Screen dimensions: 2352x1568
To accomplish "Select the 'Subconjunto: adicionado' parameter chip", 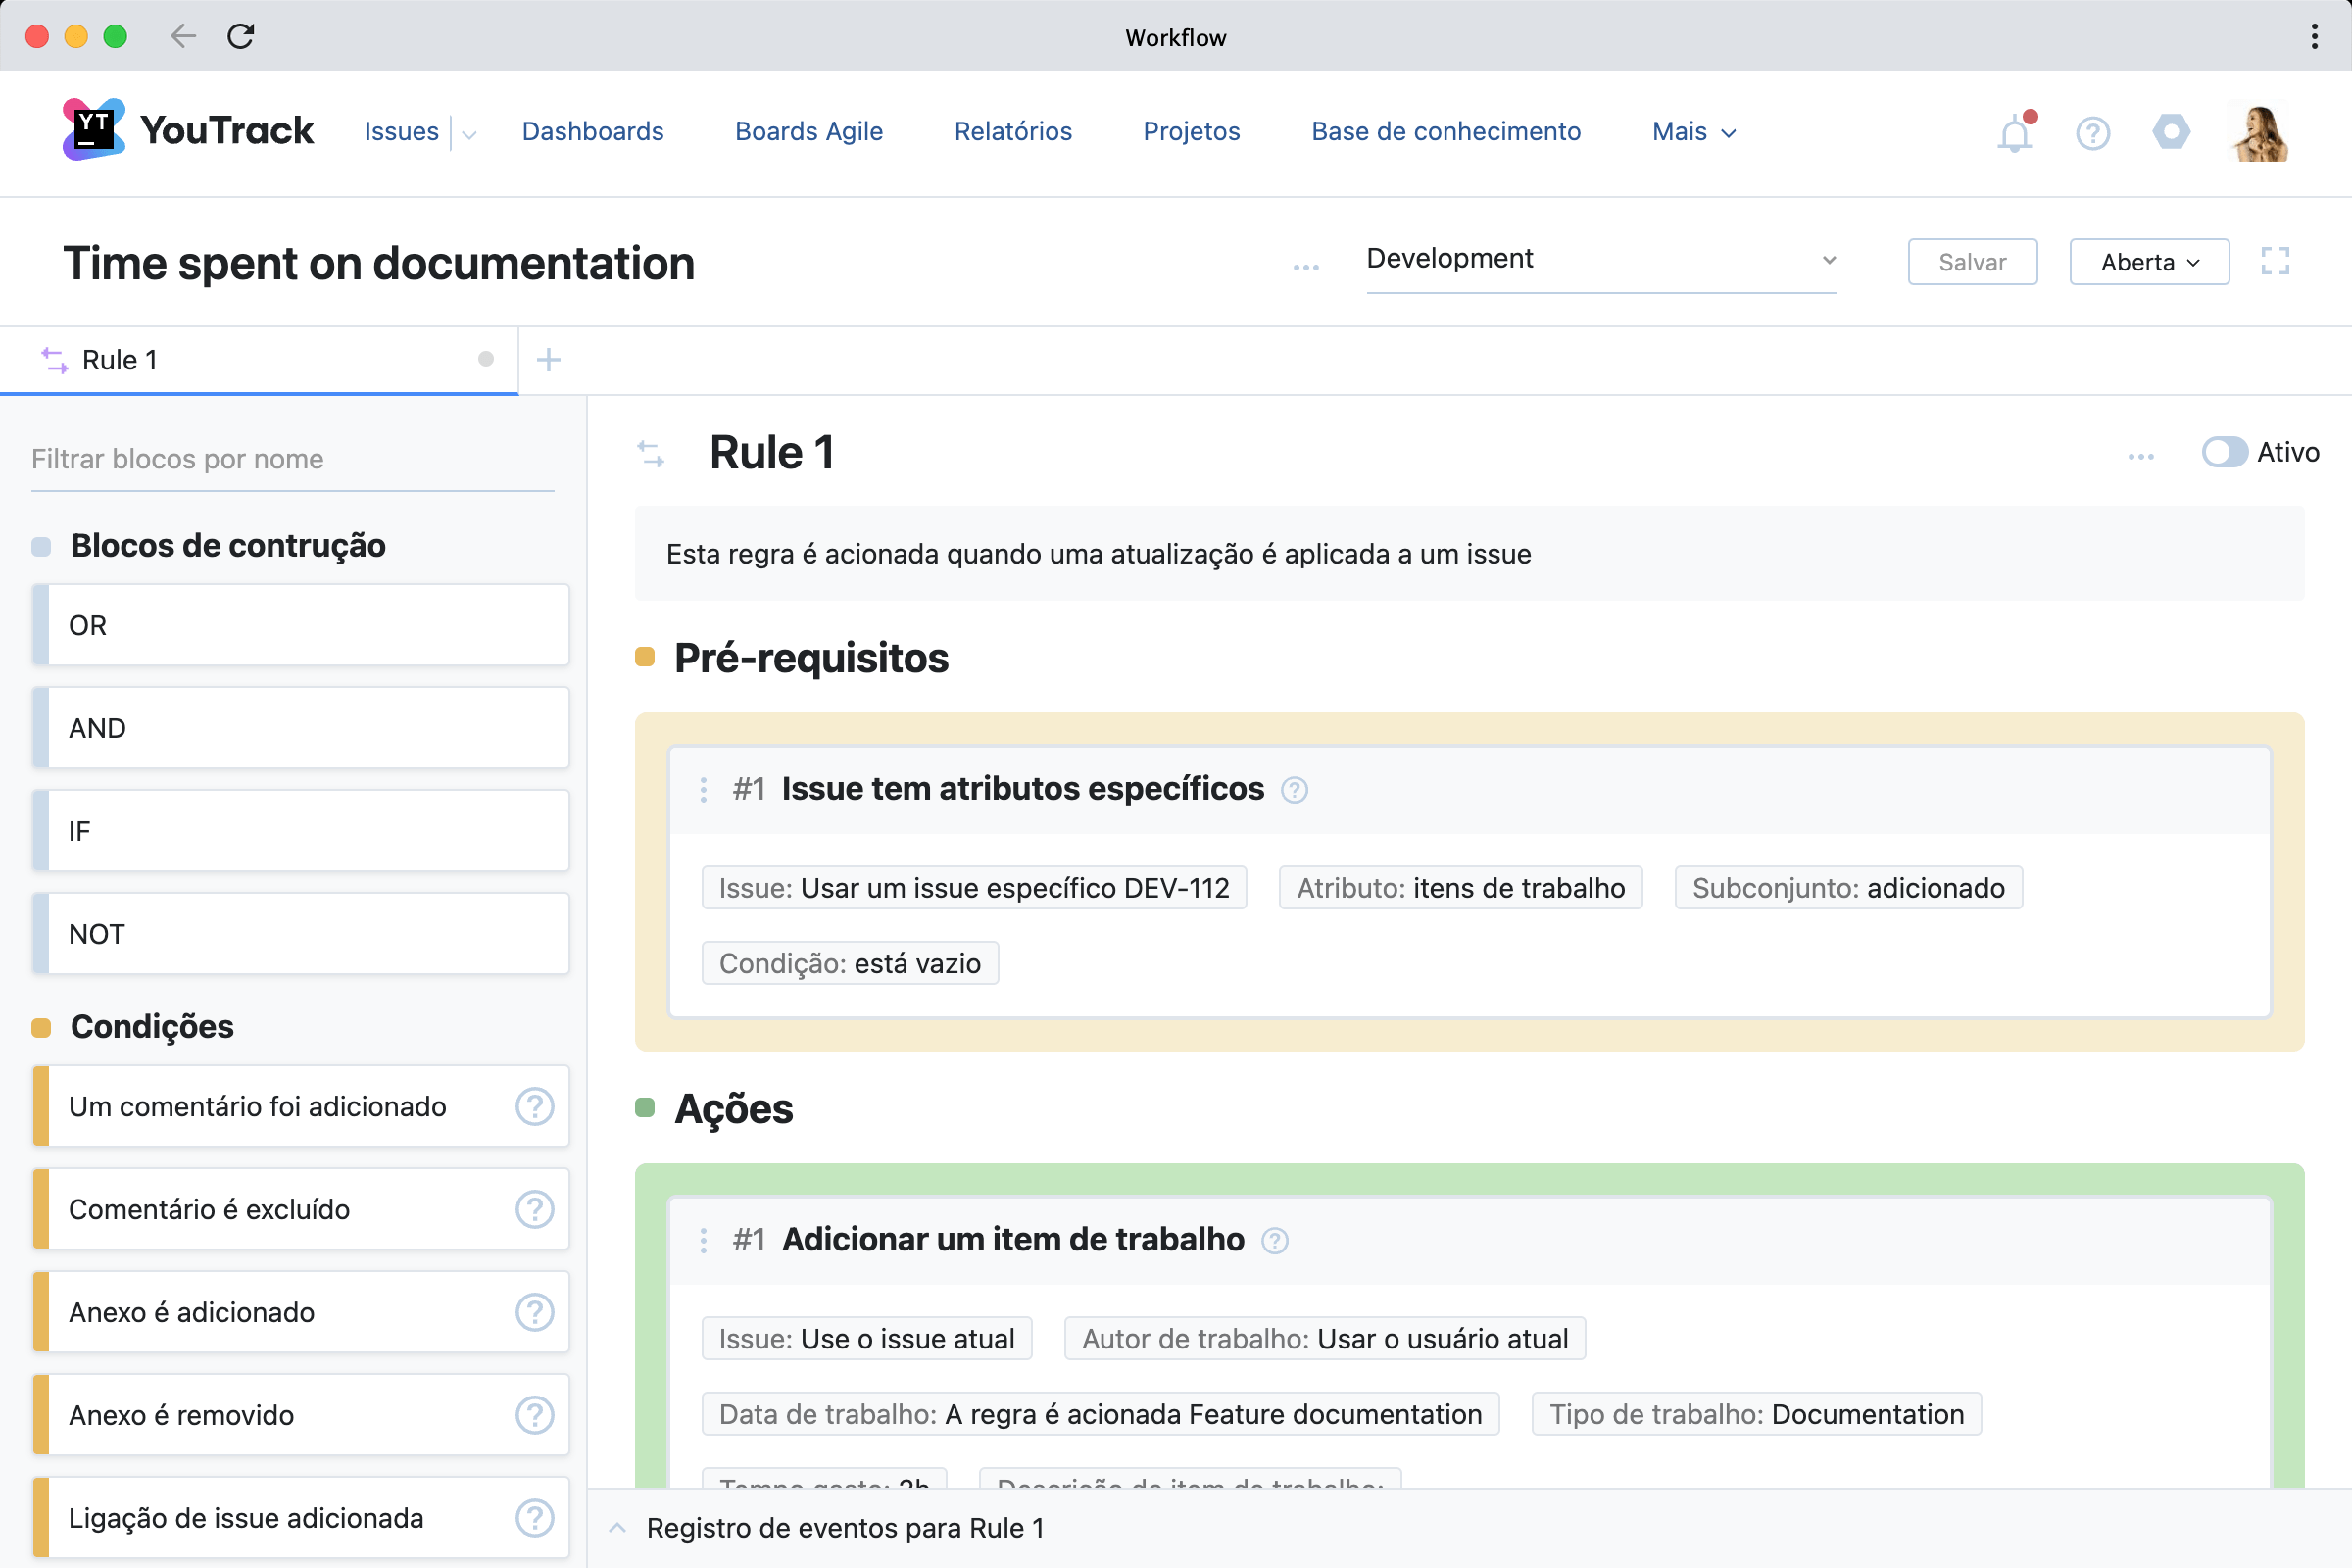I will pos(1847,888).
